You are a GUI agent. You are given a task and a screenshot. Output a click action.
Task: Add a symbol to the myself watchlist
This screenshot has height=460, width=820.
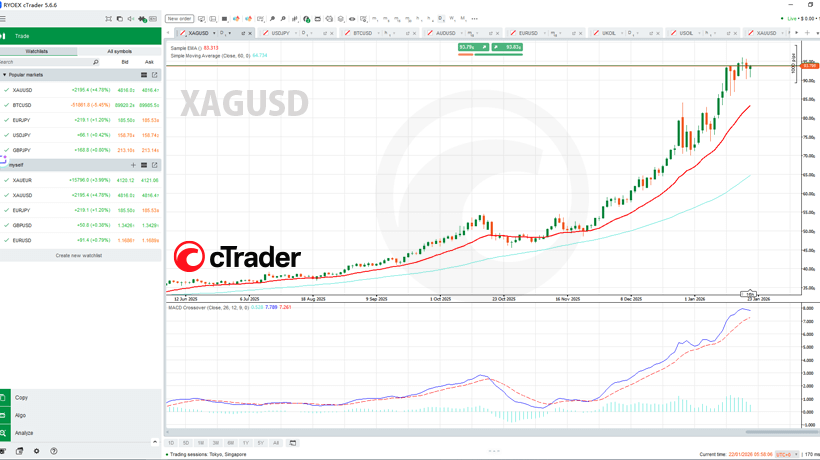pyautogui.click(x=133, y=165)
